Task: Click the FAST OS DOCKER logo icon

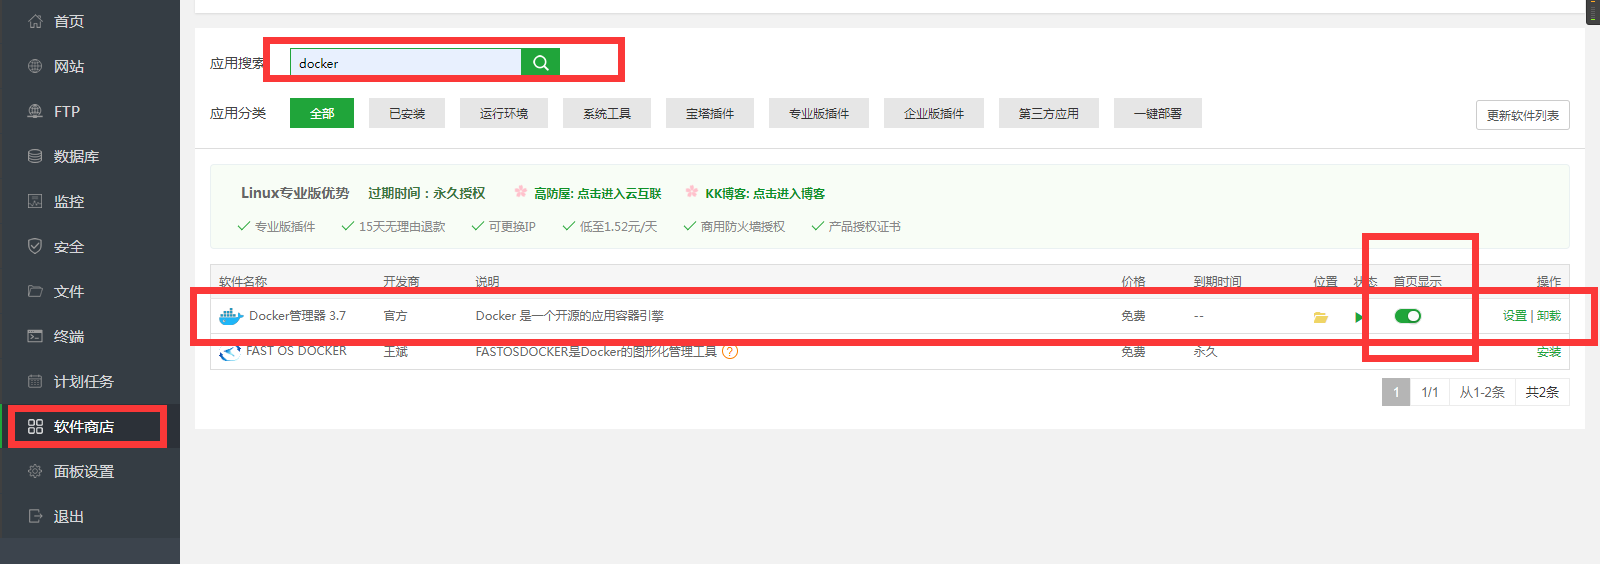Action: pyautogui.click(x=230, y=352)
